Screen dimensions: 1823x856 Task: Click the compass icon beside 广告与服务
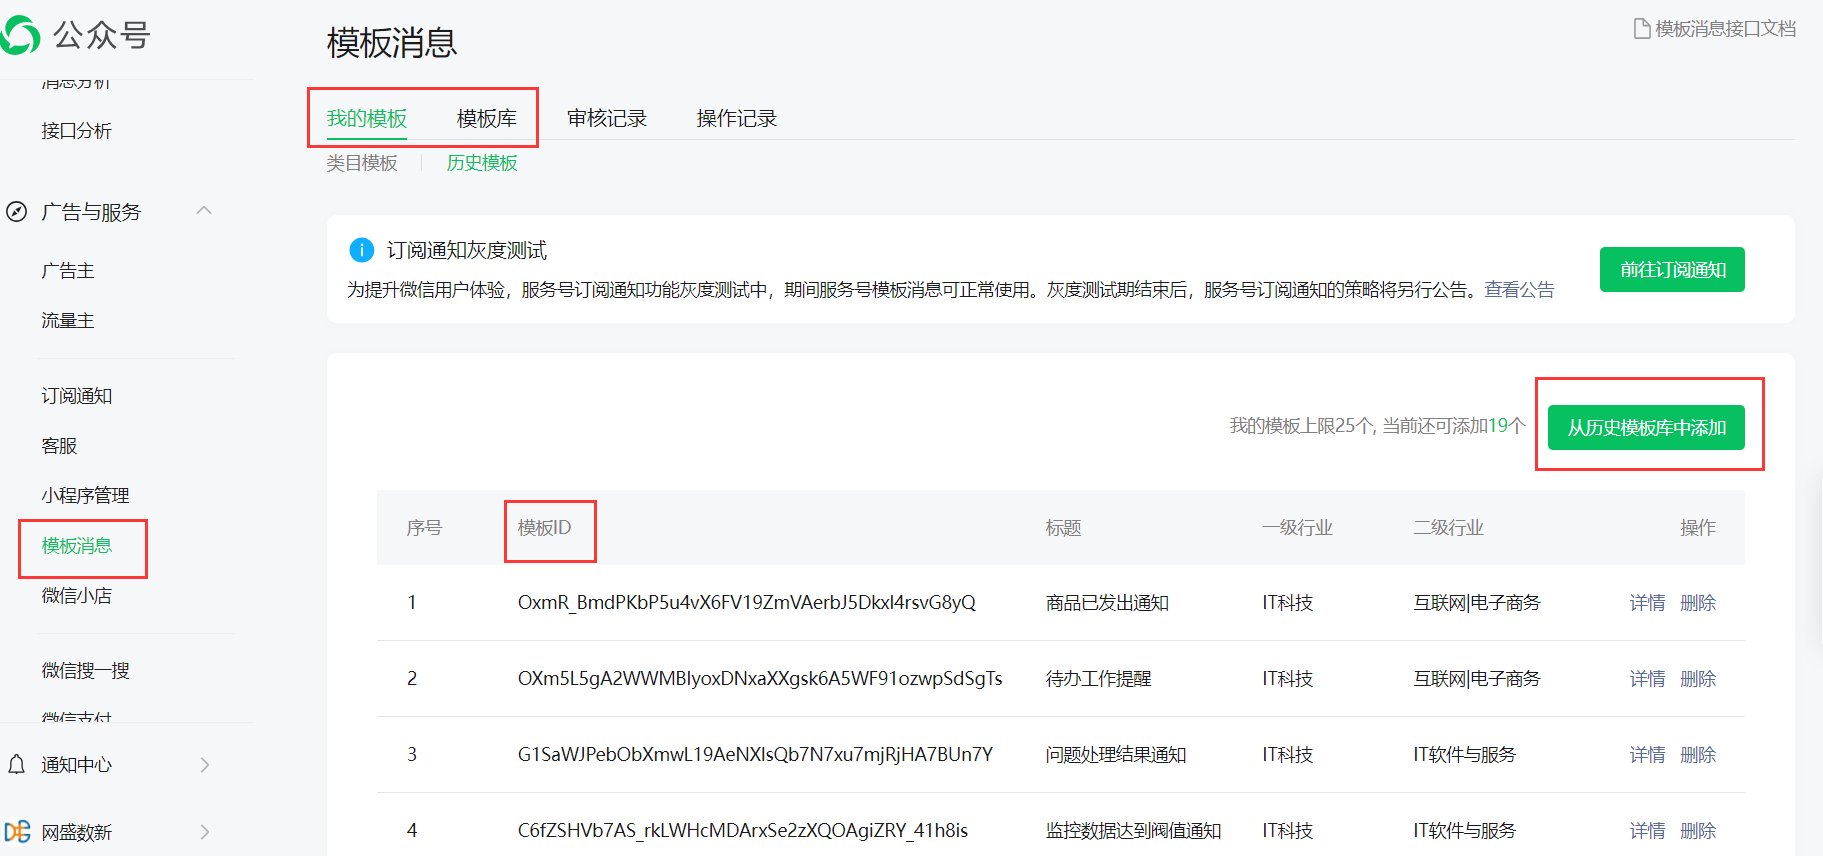pyautogui.click(x=17, y=212)
